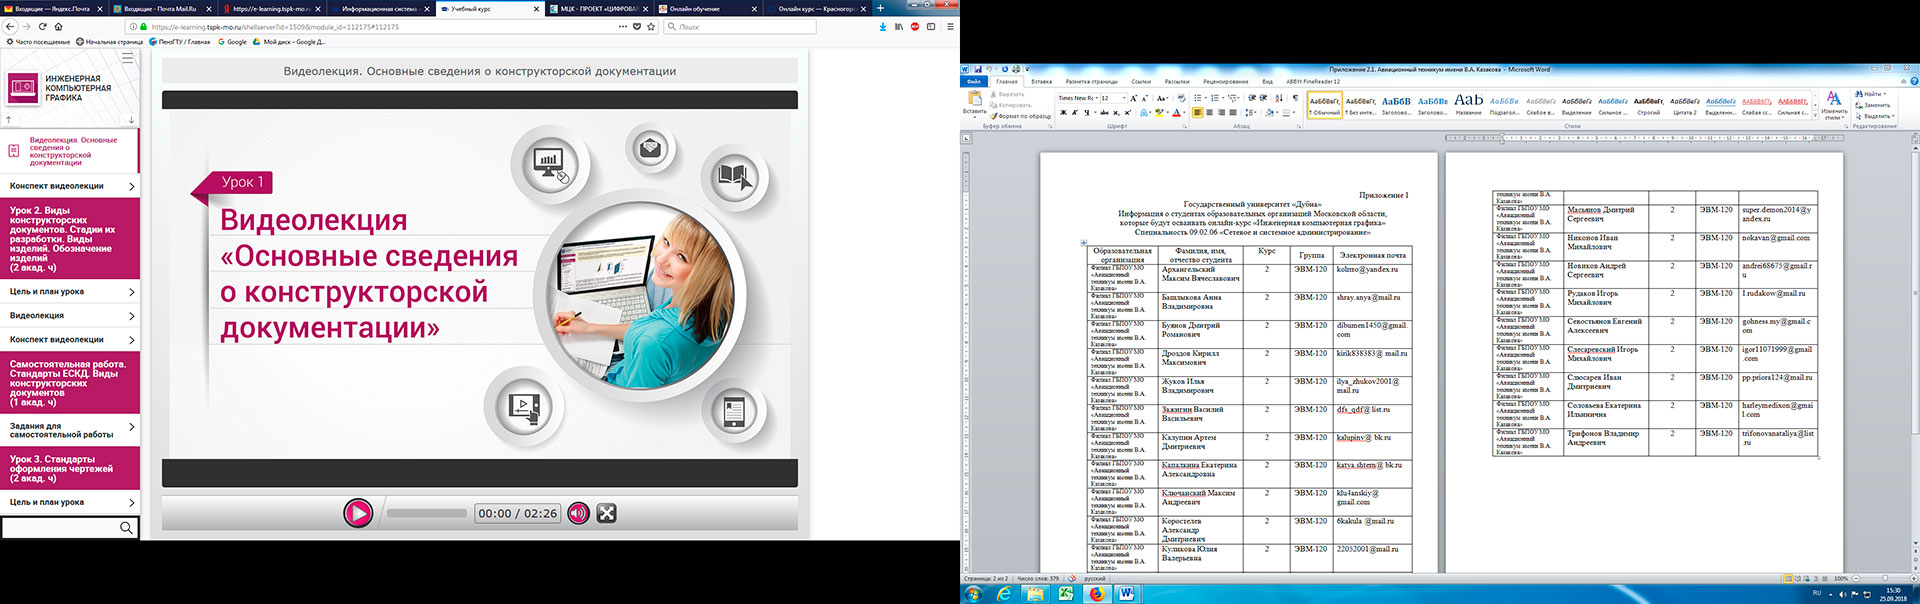Toggle the course sidebar hamburger menu
Screen dimensions: 1920x604
[x=127, y=58]
